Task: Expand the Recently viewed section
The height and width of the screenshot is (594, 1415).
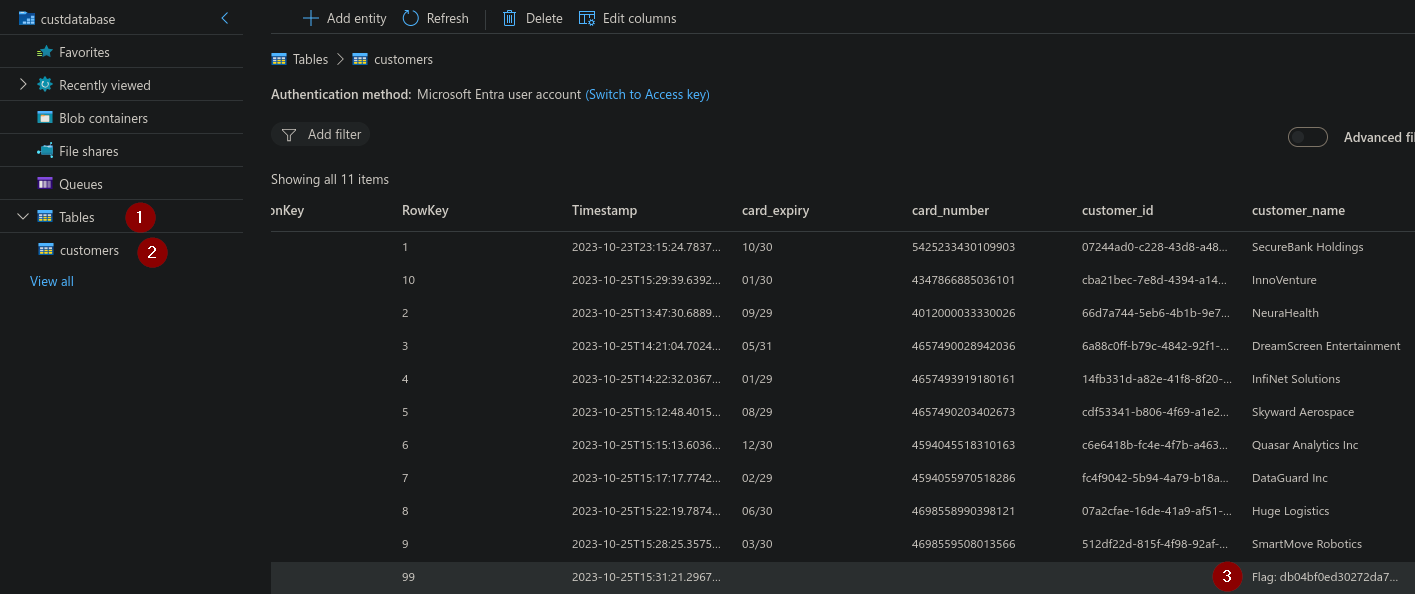Action: click(25, 84)
